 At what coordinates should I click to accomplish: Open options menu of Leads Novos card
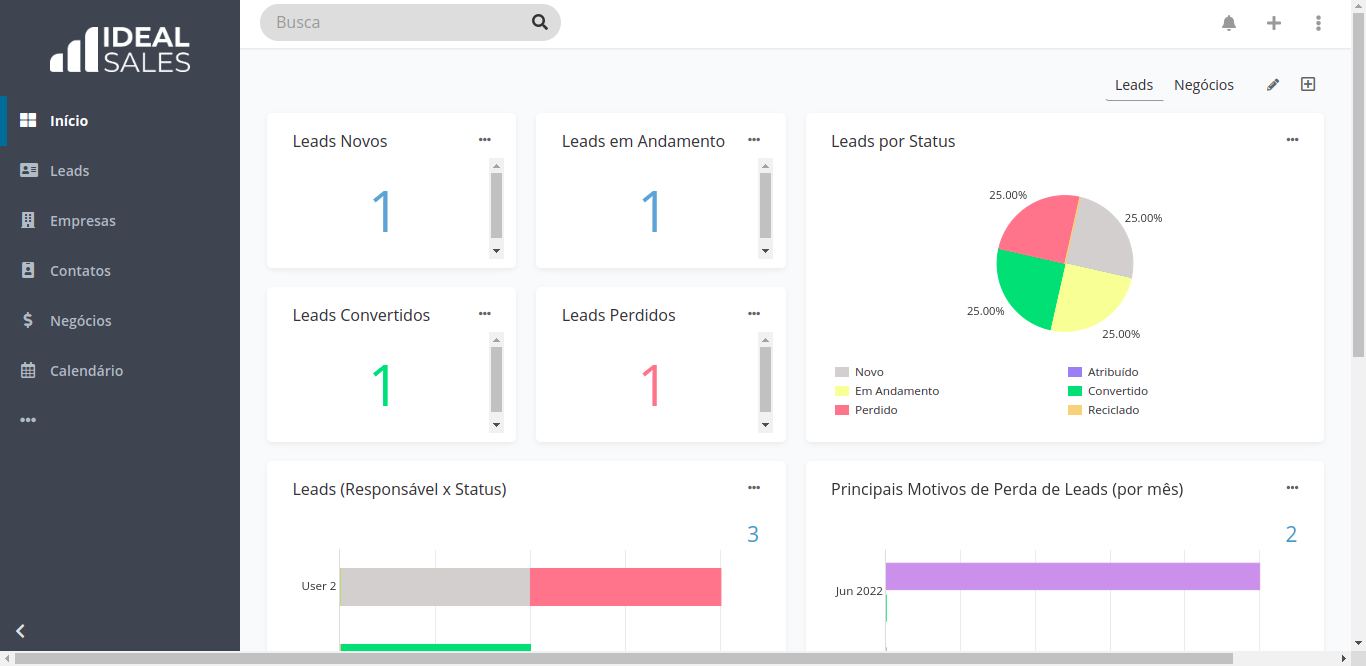click(485, 140)
